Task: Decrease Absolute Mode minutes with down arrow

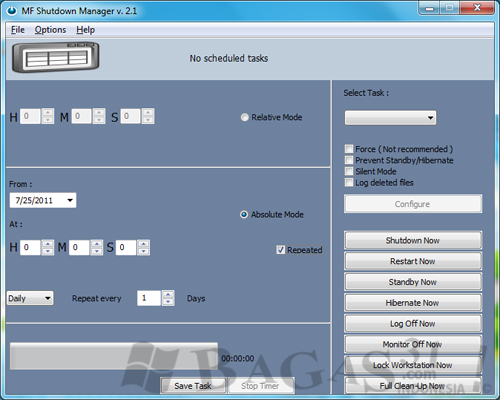Action: pyautogui.click(x=97, y=251)
